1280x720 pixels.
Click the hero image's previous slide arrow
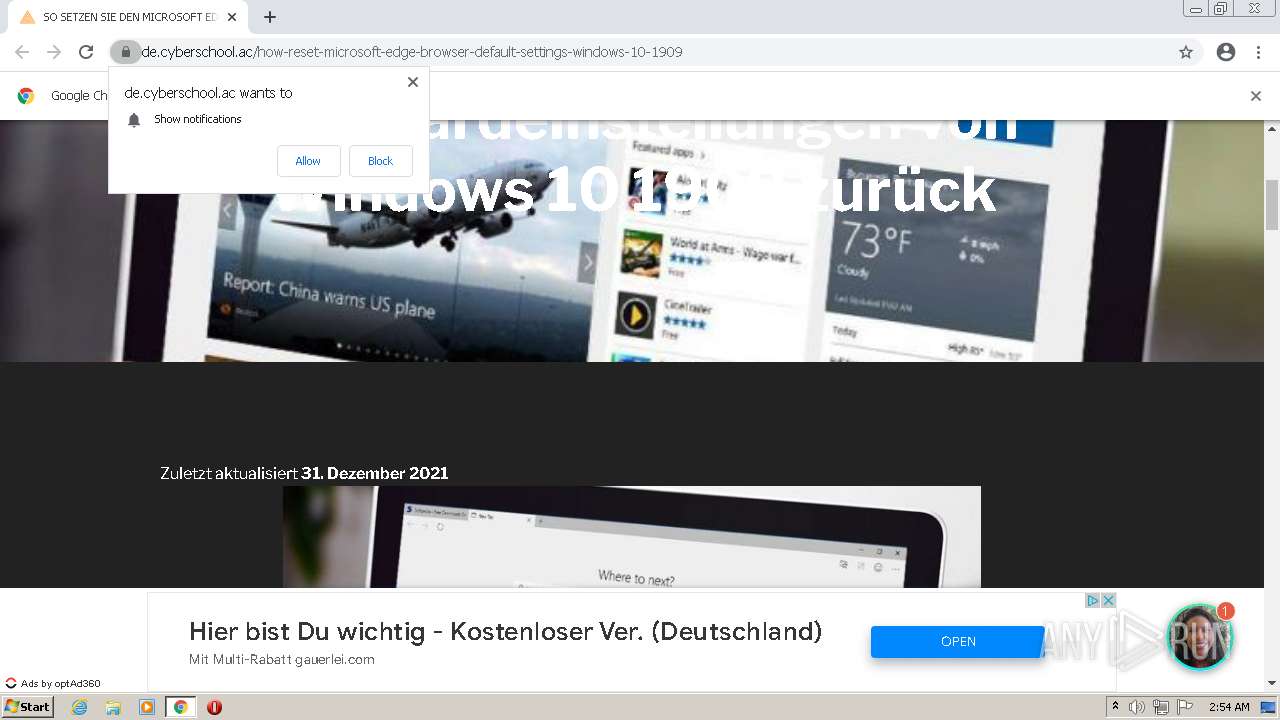(x=228, y=211)
